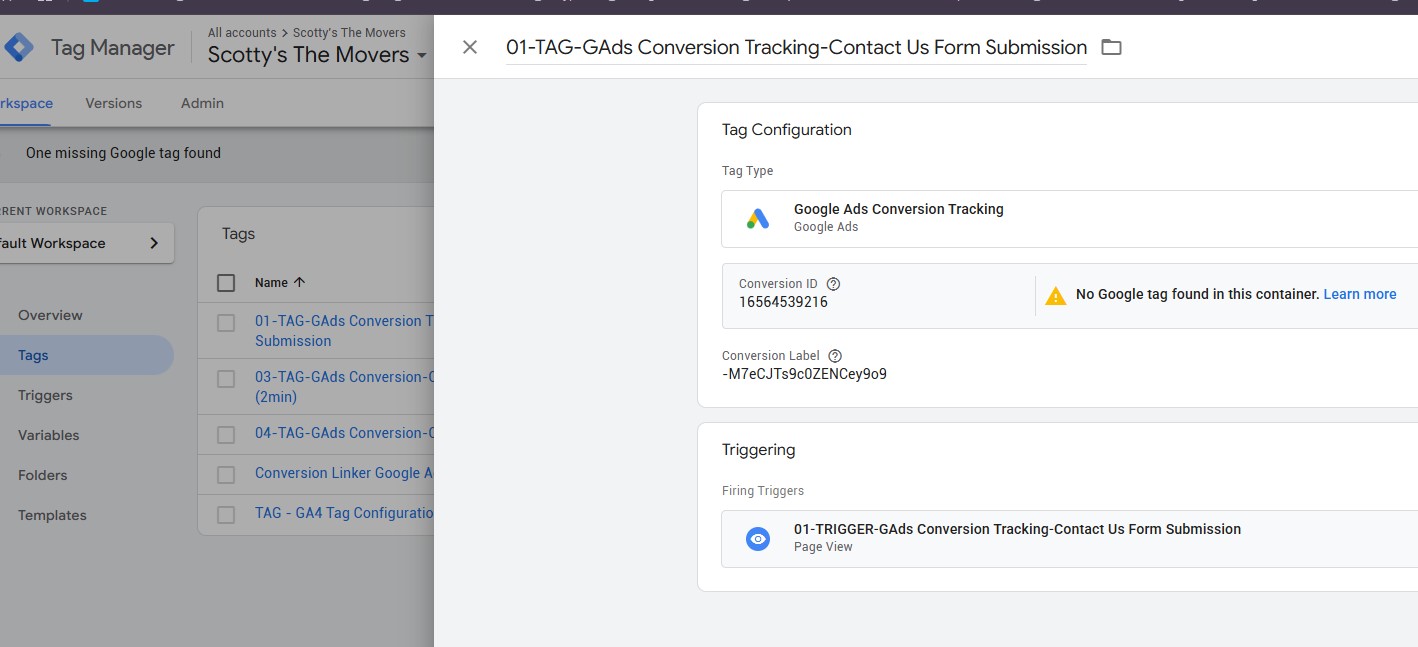Select the Google Ads Conversion Tracking tag type

point(1069,219)
